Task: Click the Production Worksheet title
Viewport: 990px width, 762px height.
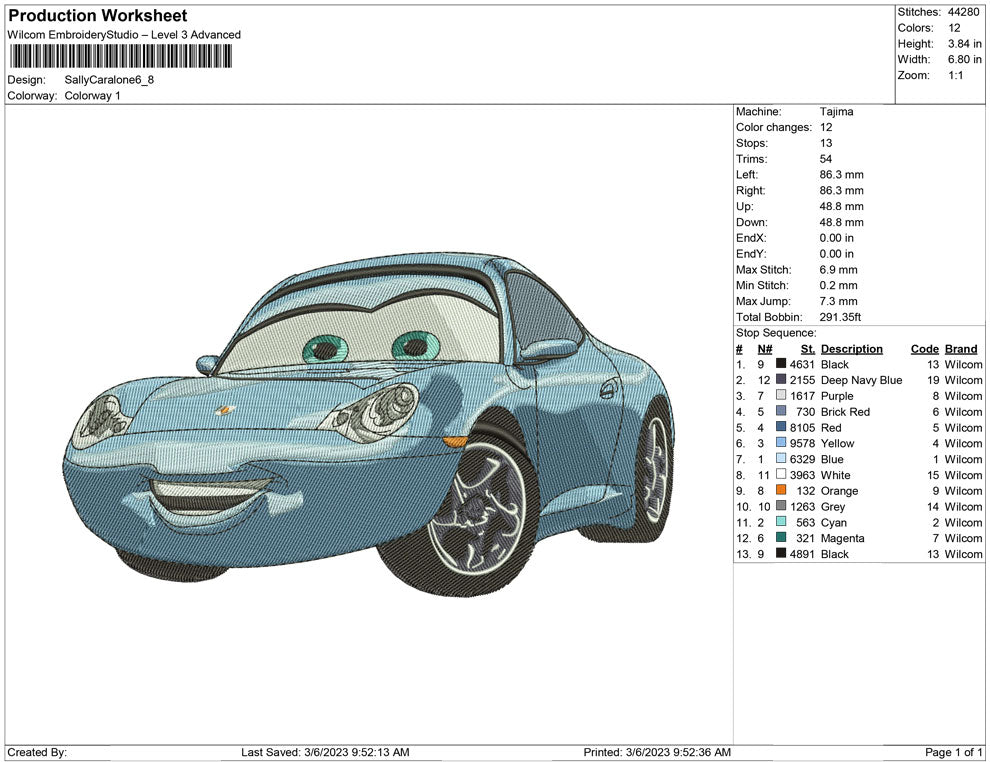Action: pyautogui.click(x=98, y=16)
